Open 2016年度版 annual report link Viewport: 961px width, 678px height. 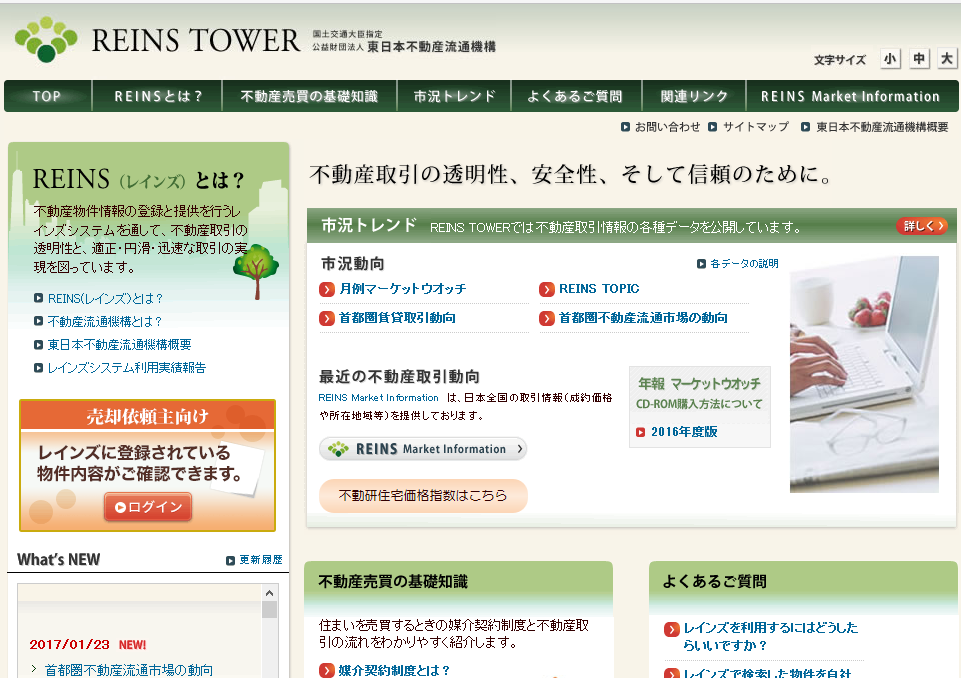click(x=684, y=432)
